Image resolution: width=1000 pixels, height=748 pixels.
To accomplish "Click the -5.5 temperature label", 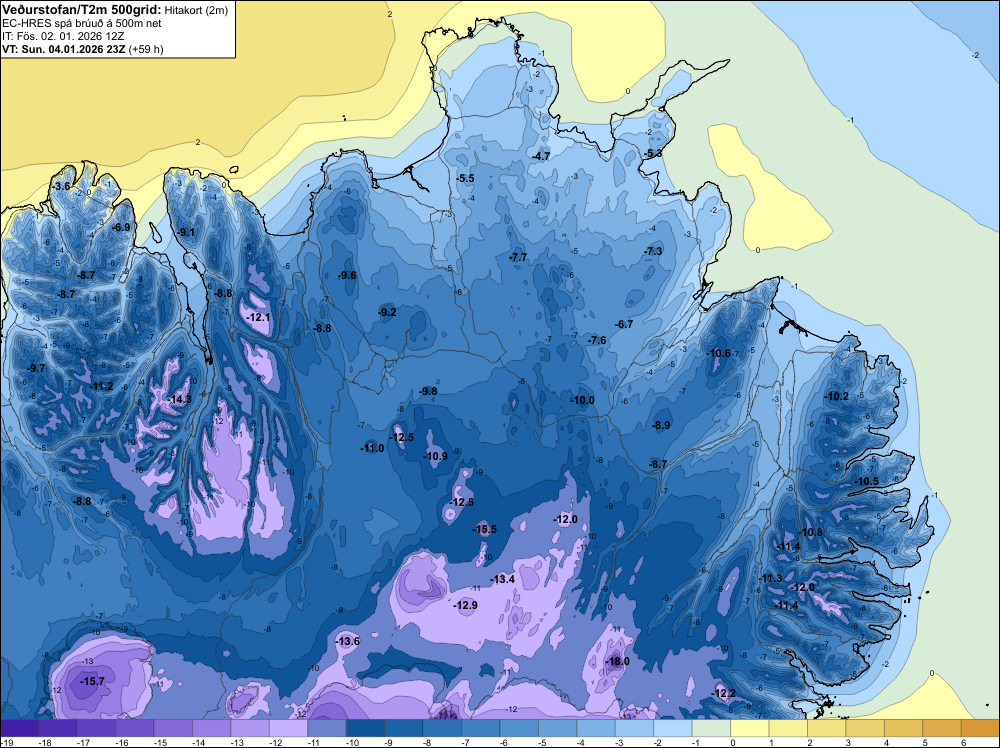I will [465, 179].
